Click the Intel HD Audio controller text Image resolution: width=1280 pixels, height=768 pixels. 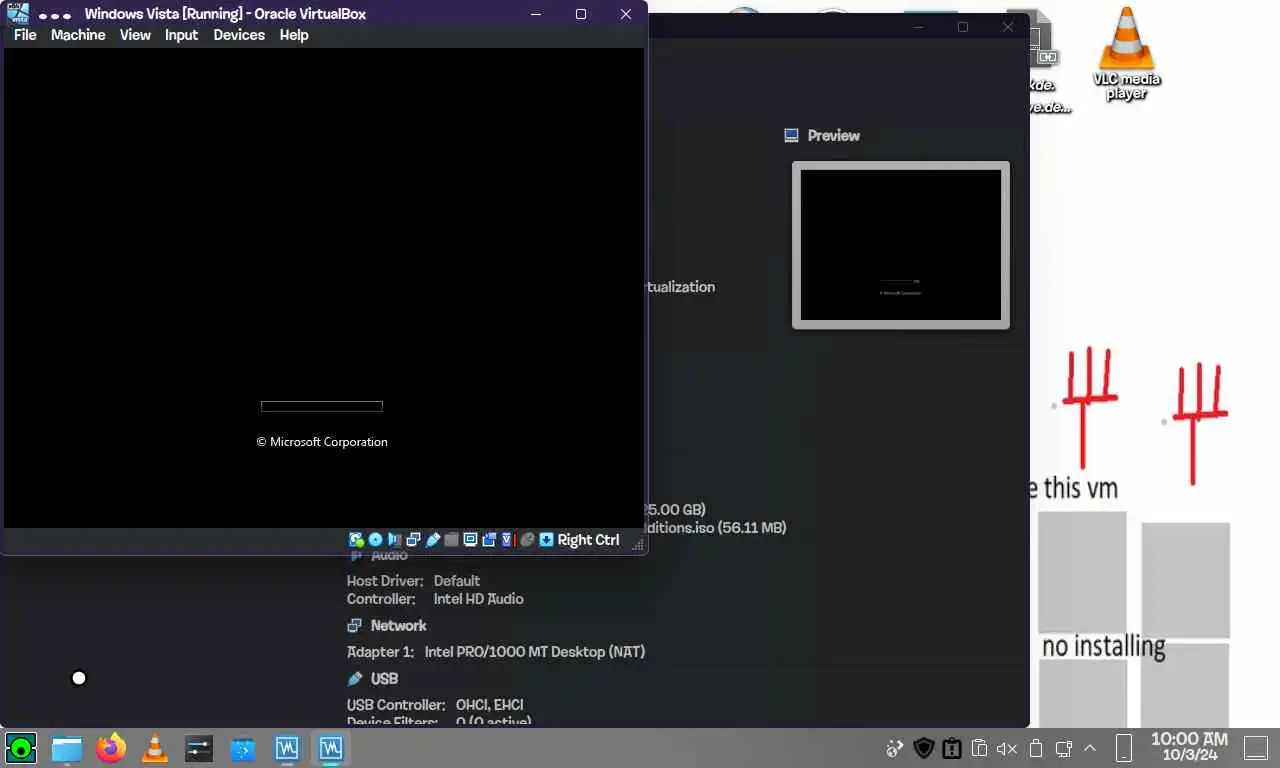[478, 599]
